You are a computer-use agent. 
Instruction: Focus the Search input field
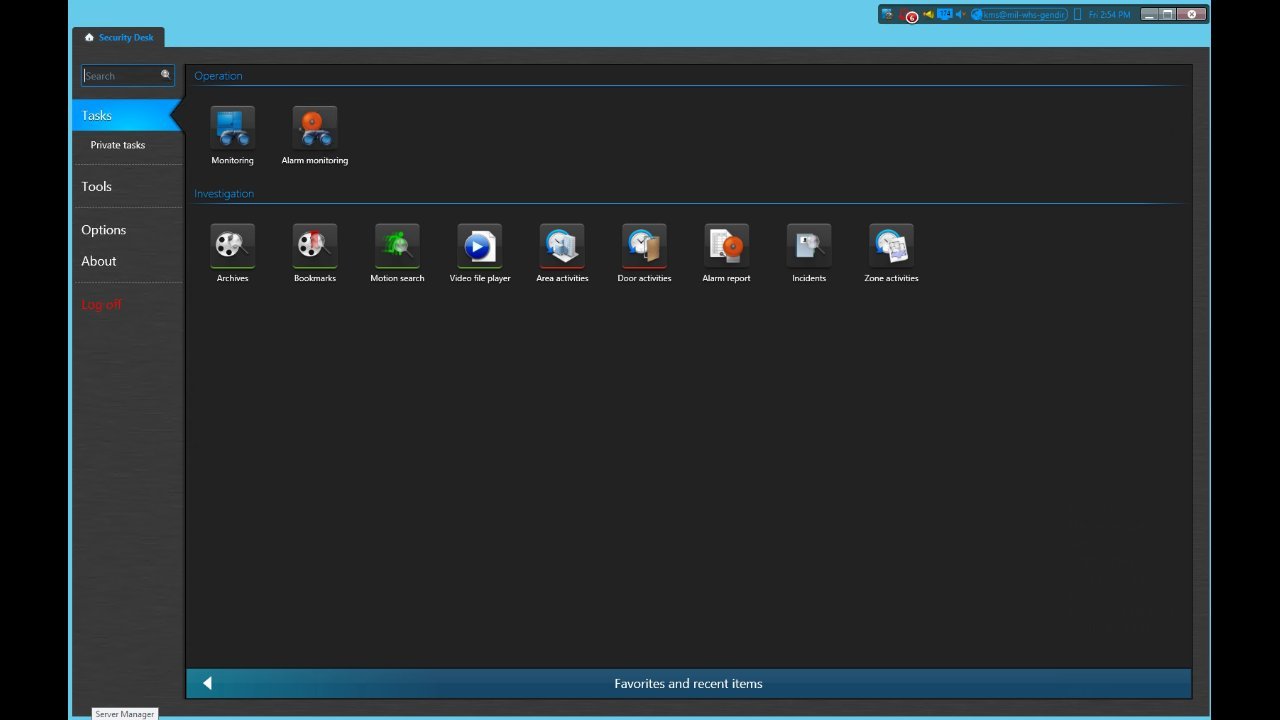click(x=121, y=76)
